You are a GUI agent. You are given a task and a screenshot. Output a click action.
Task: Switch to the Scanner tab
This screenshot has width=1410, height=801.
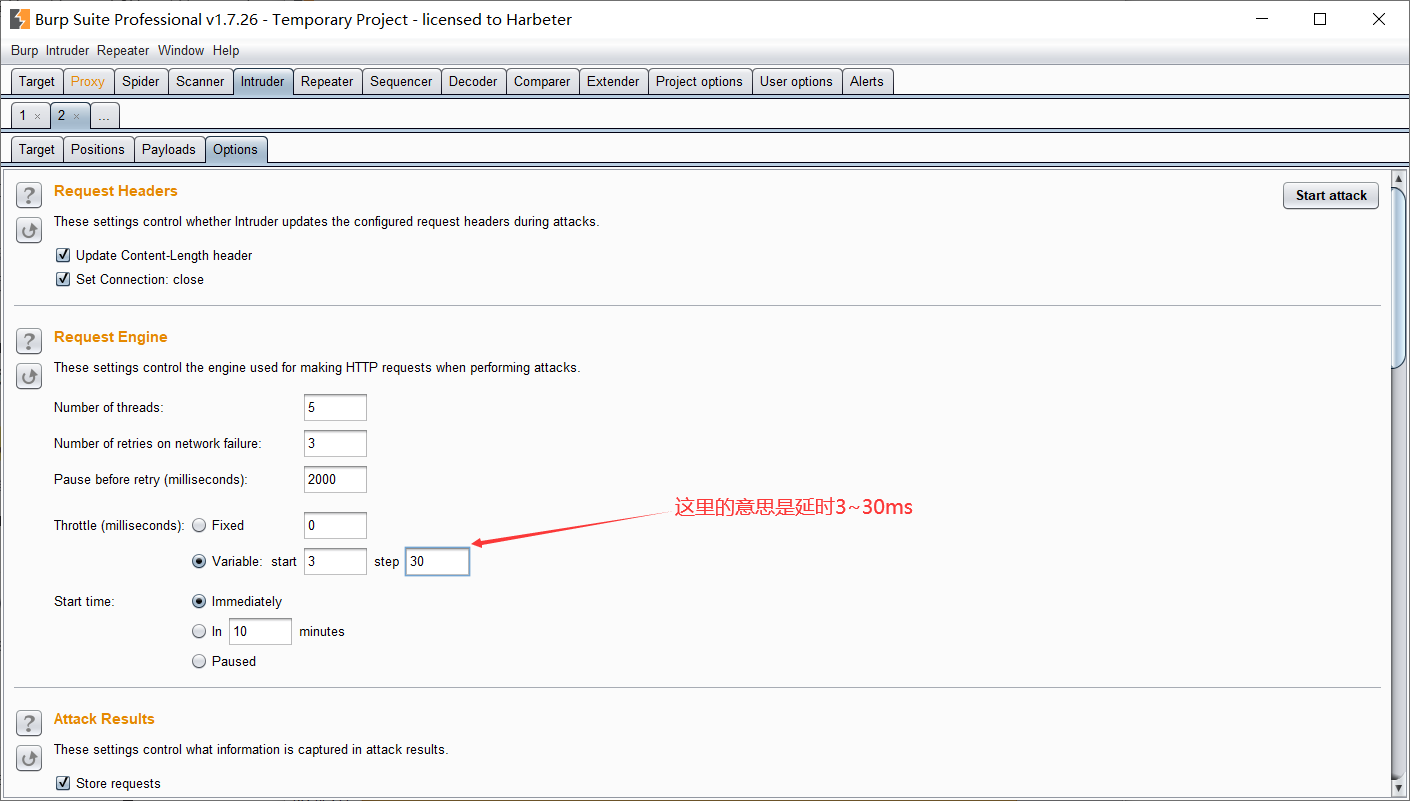pyautogui.click(x=200, y=81)
